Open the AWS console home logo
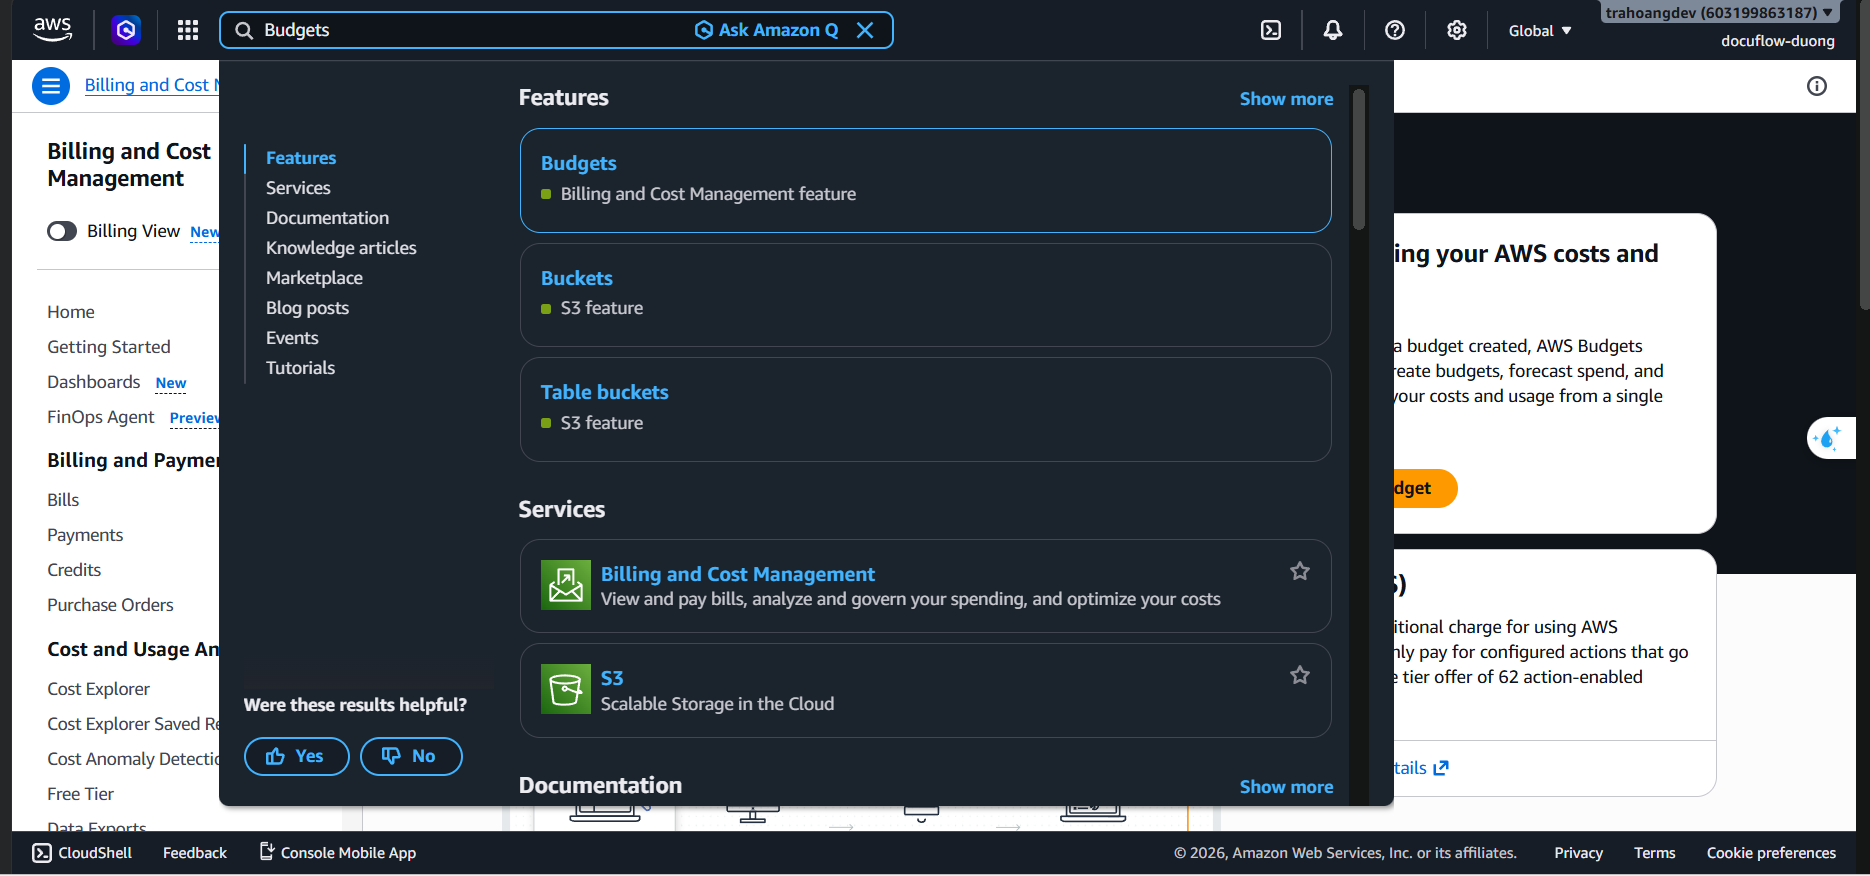 (x=52, y=30)
